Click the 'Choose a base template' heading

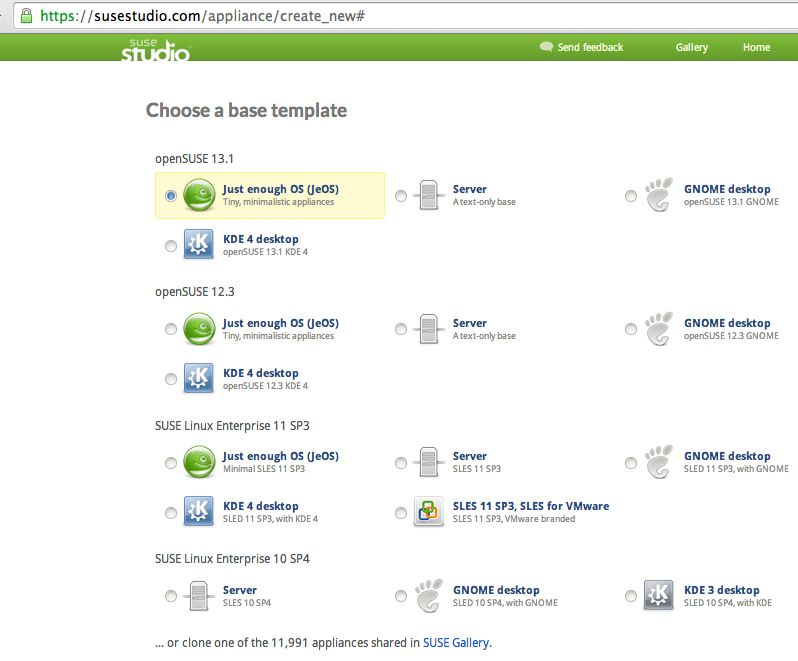pos(246,110)
